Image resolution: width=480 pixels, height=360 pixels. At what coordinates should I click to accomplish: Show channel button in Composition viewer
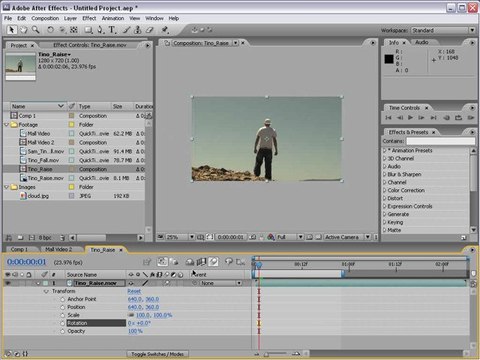click(x=271, y=237)
